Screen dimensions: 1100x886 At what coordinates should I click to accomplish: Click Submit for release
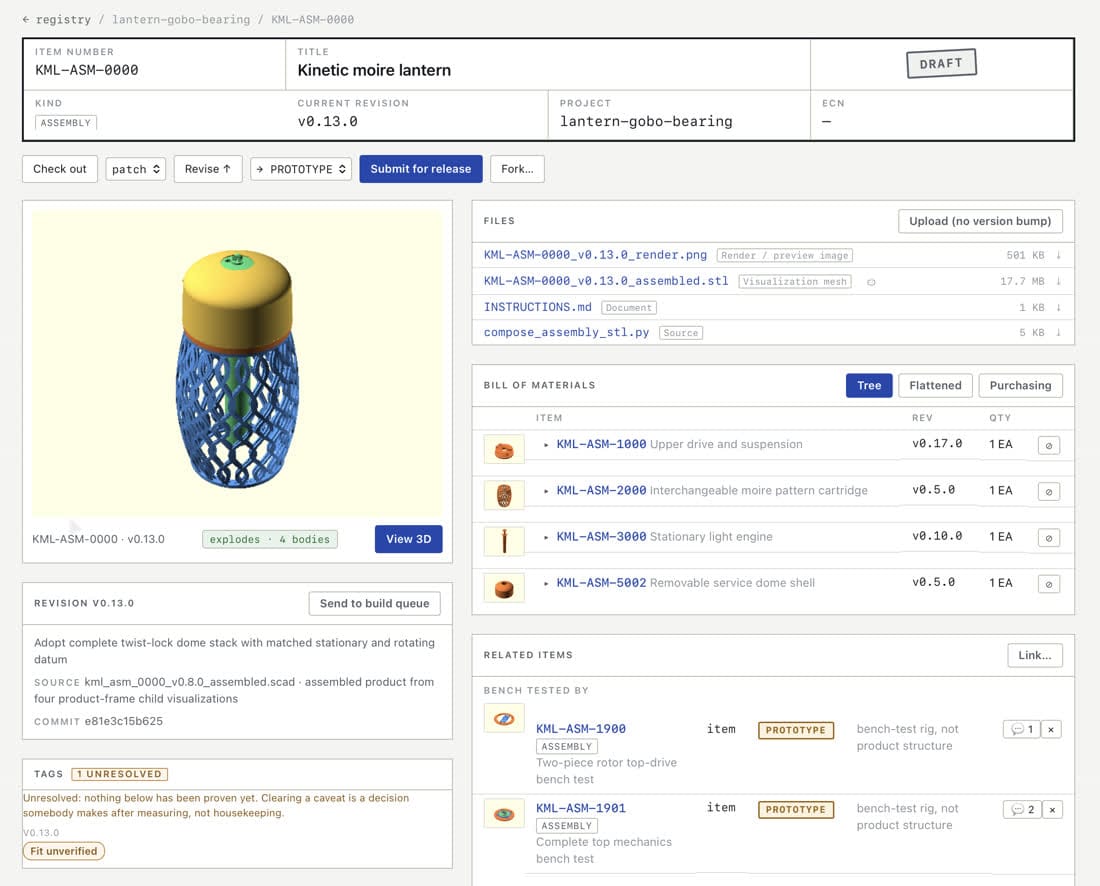(421, 169)
